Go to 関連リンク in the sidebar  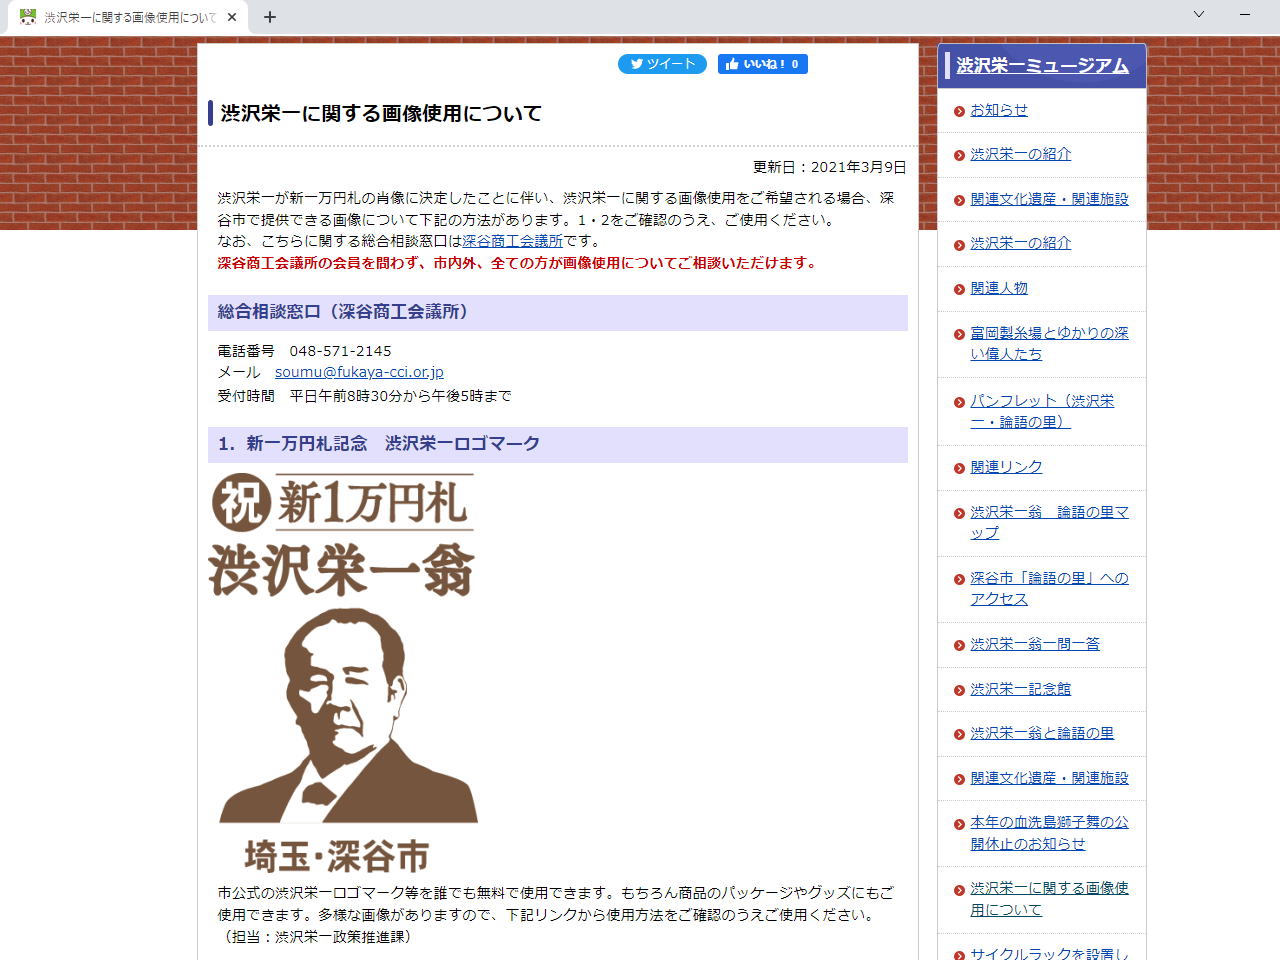tap(1006, 467)
